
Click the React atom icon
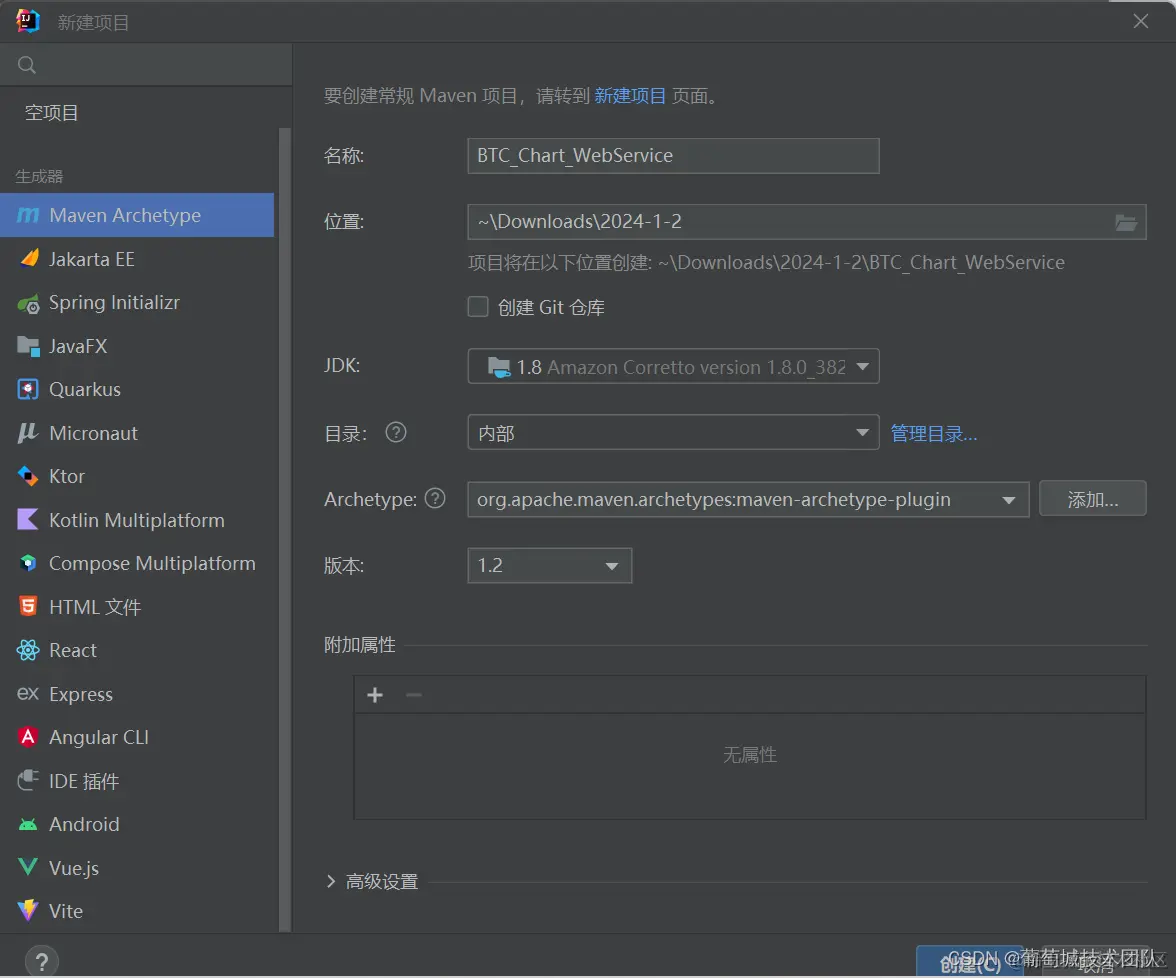tap(28, 650)
